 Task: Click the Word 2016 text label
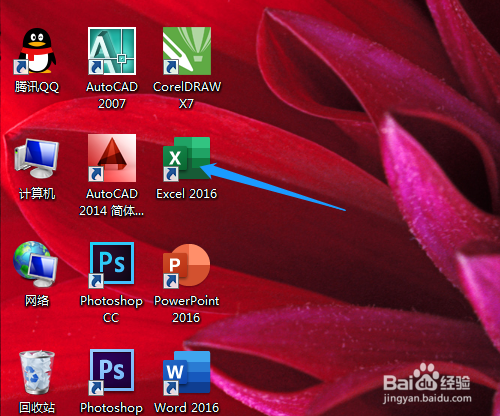[187, 408]
